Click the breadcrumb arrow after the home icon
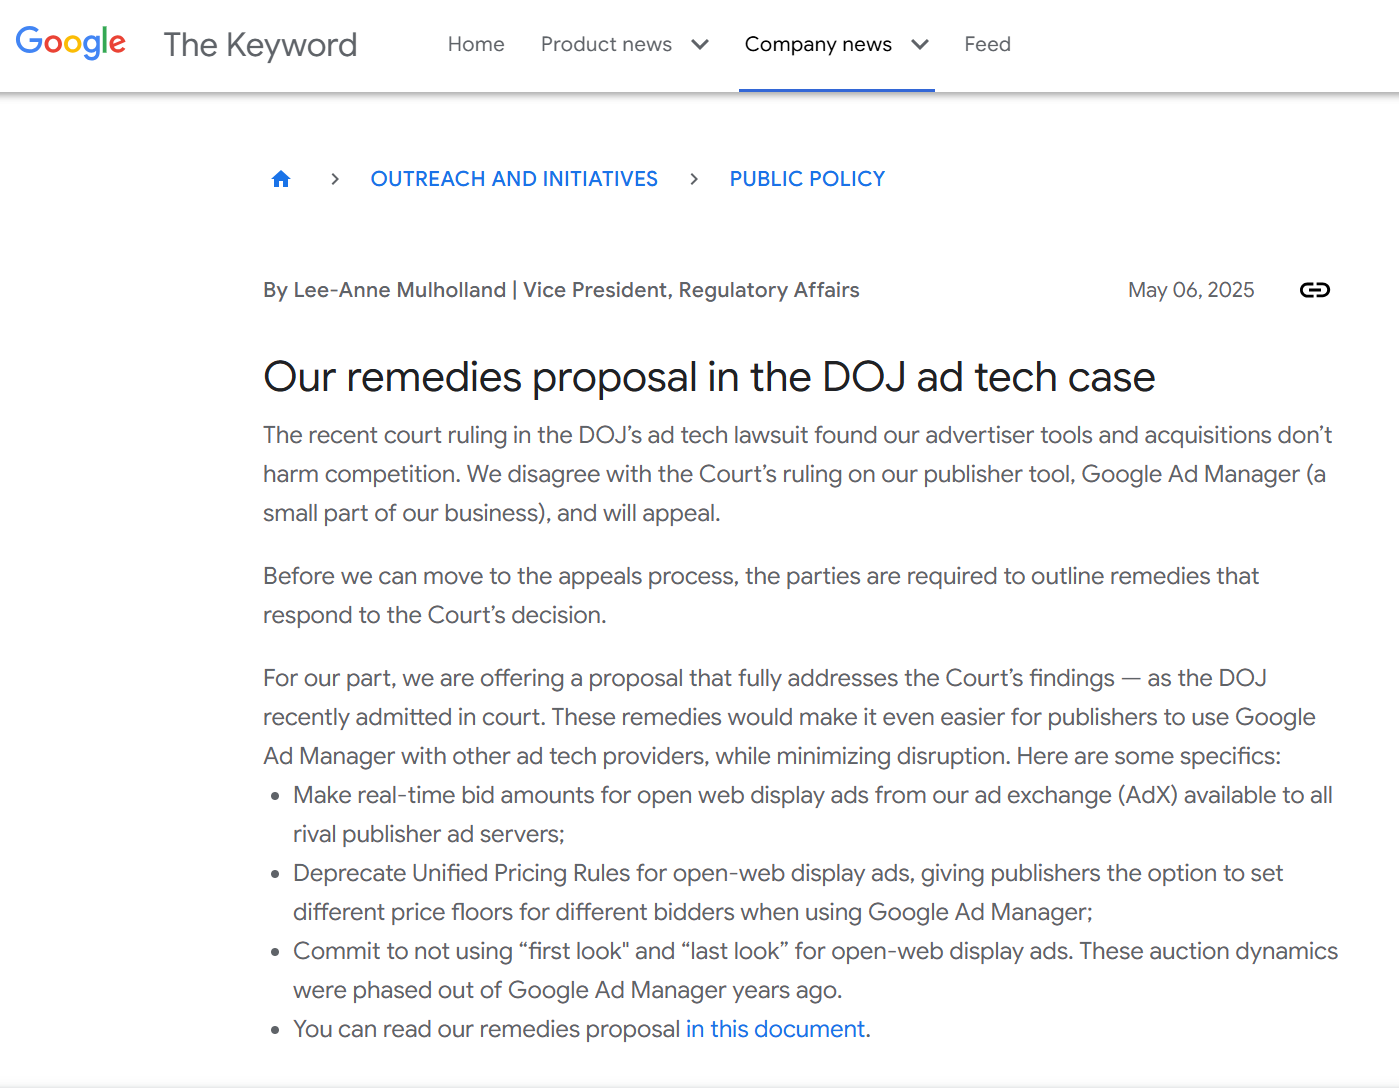Screen dimensions: 1399x1090 point(335,179)
